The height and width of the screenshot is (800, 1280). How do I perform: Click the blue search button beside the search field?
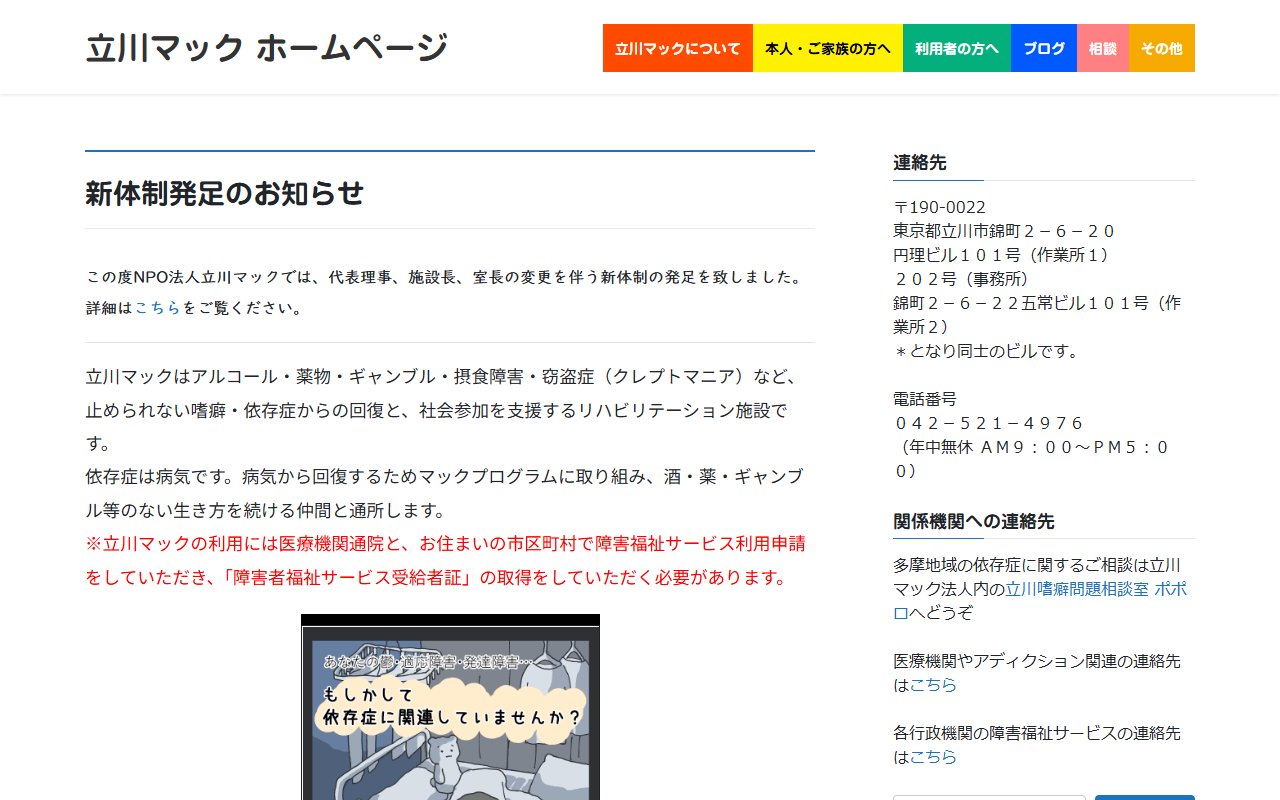(x=1145, y=797)
